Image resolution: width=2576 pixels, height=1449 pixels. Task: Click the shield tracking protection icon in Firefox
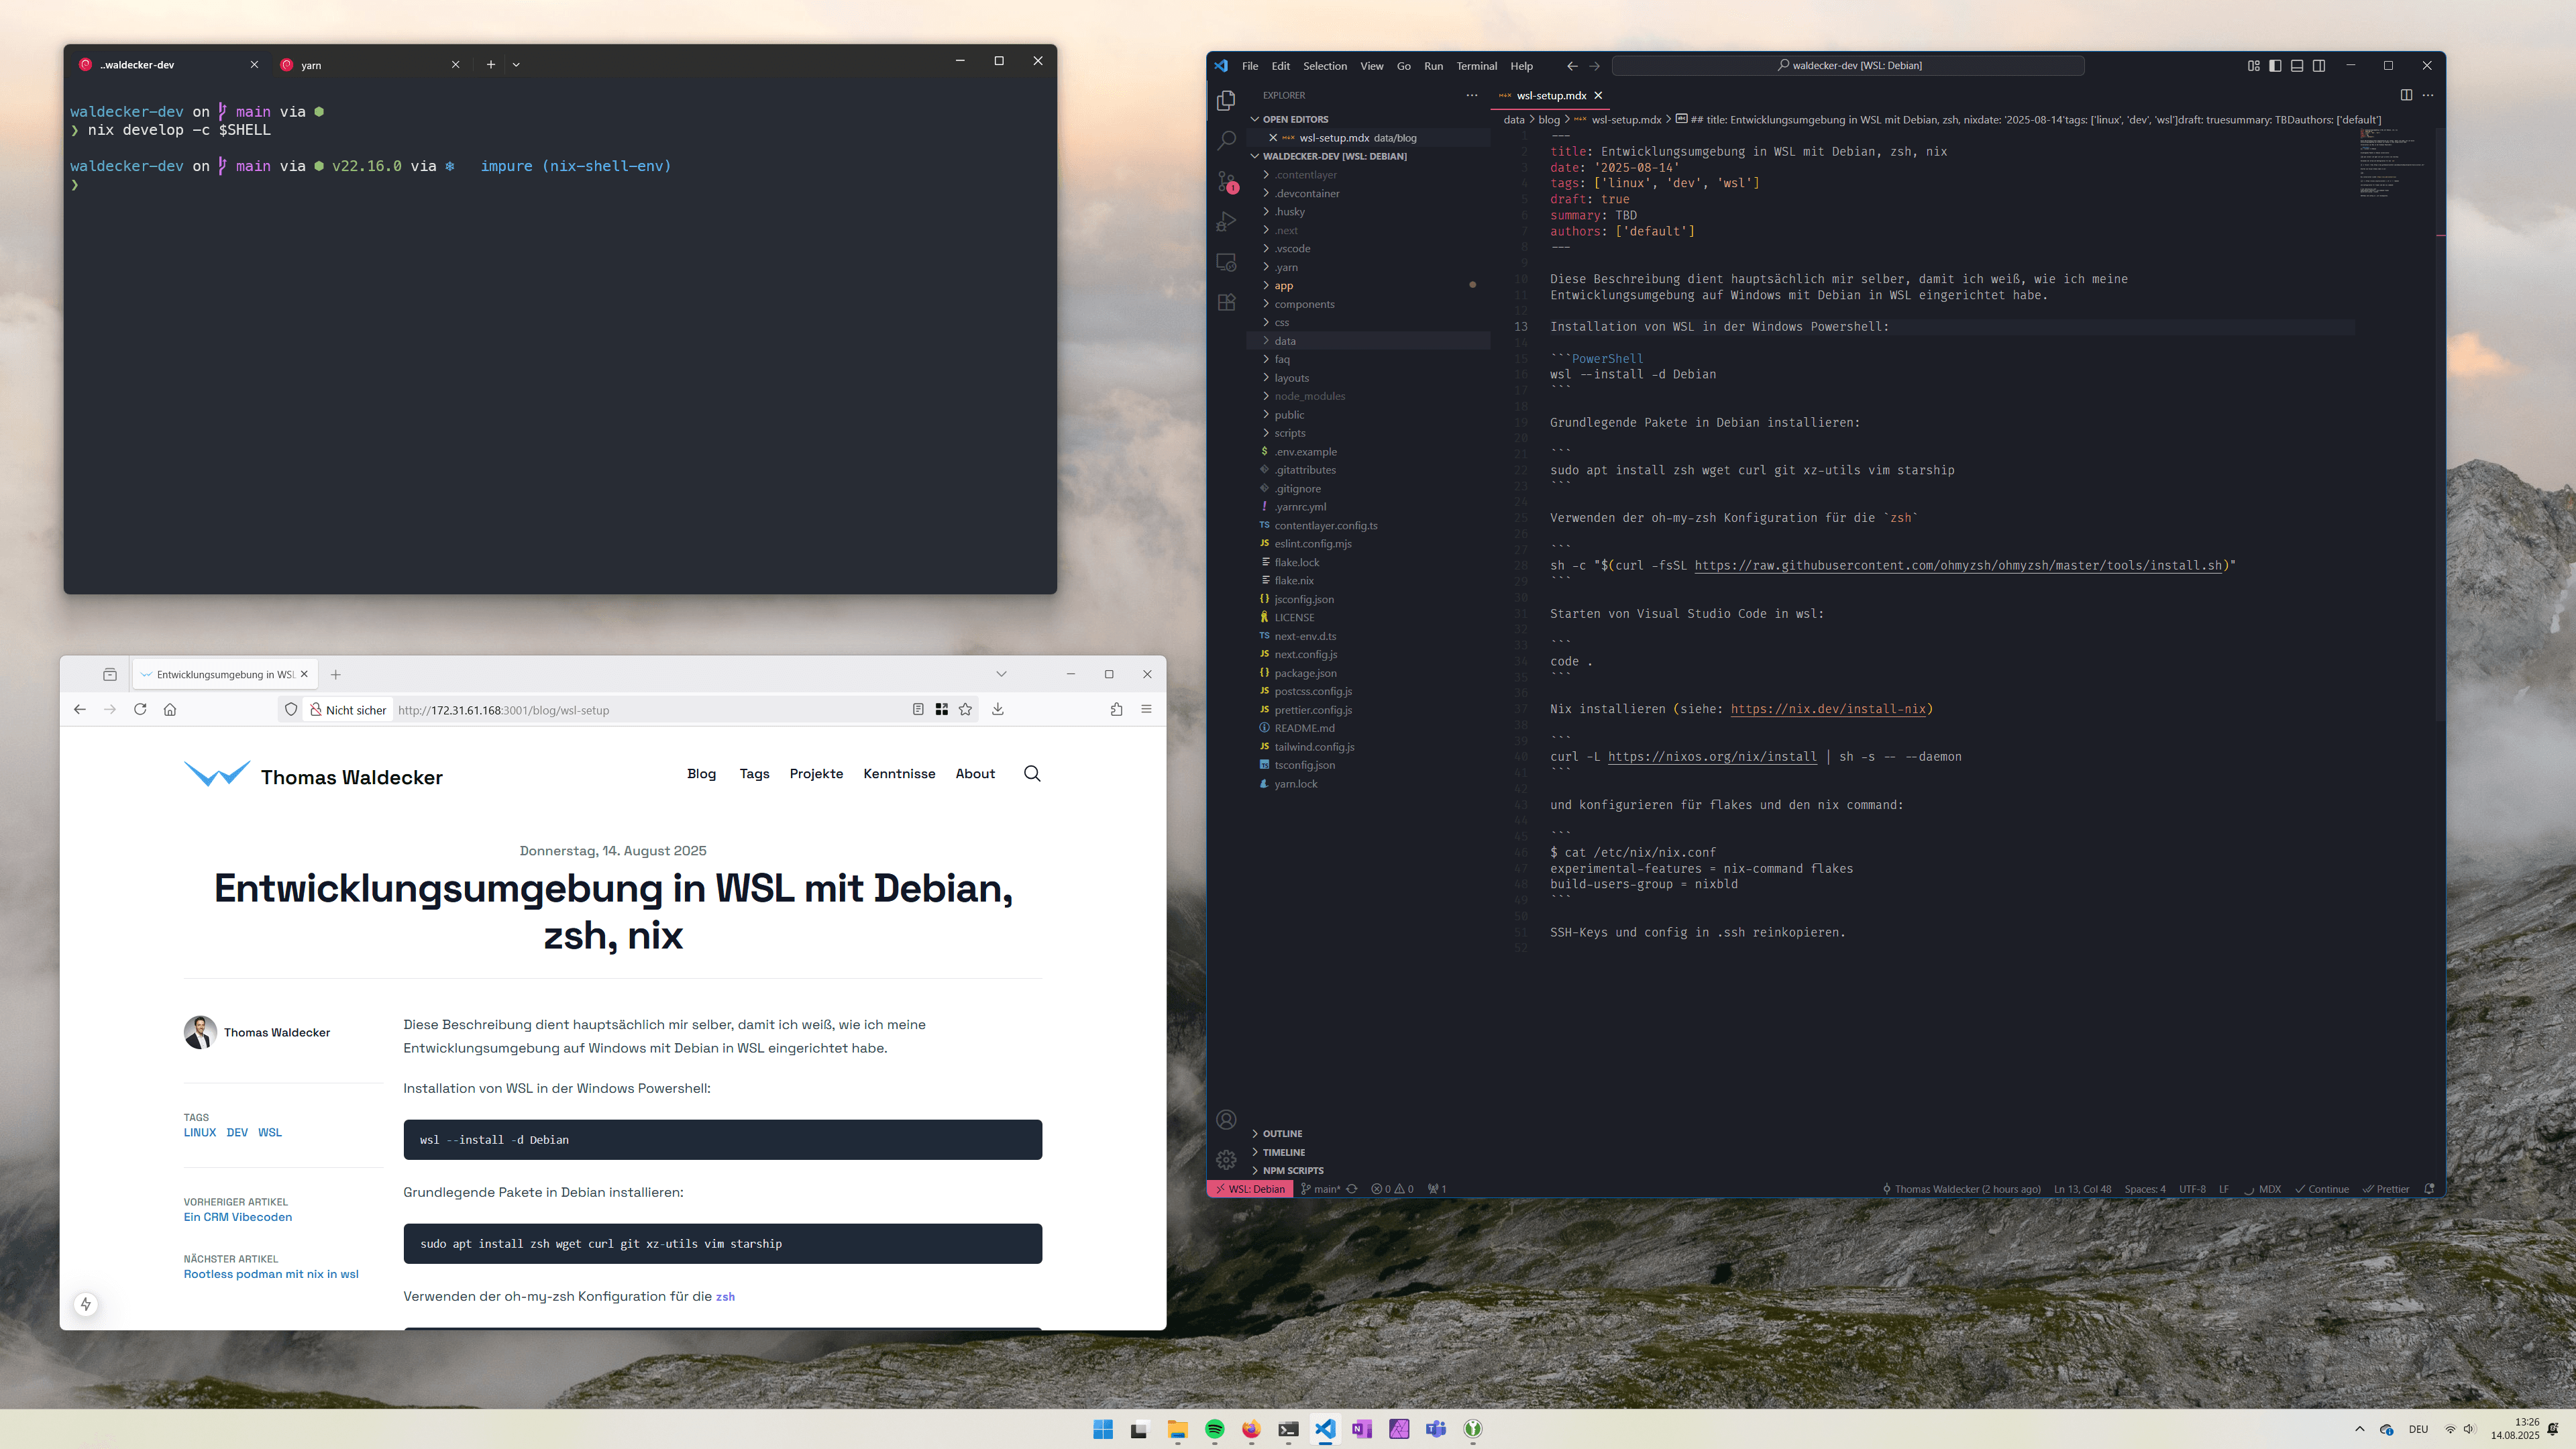pyautogui.click(x=291, y=709)
